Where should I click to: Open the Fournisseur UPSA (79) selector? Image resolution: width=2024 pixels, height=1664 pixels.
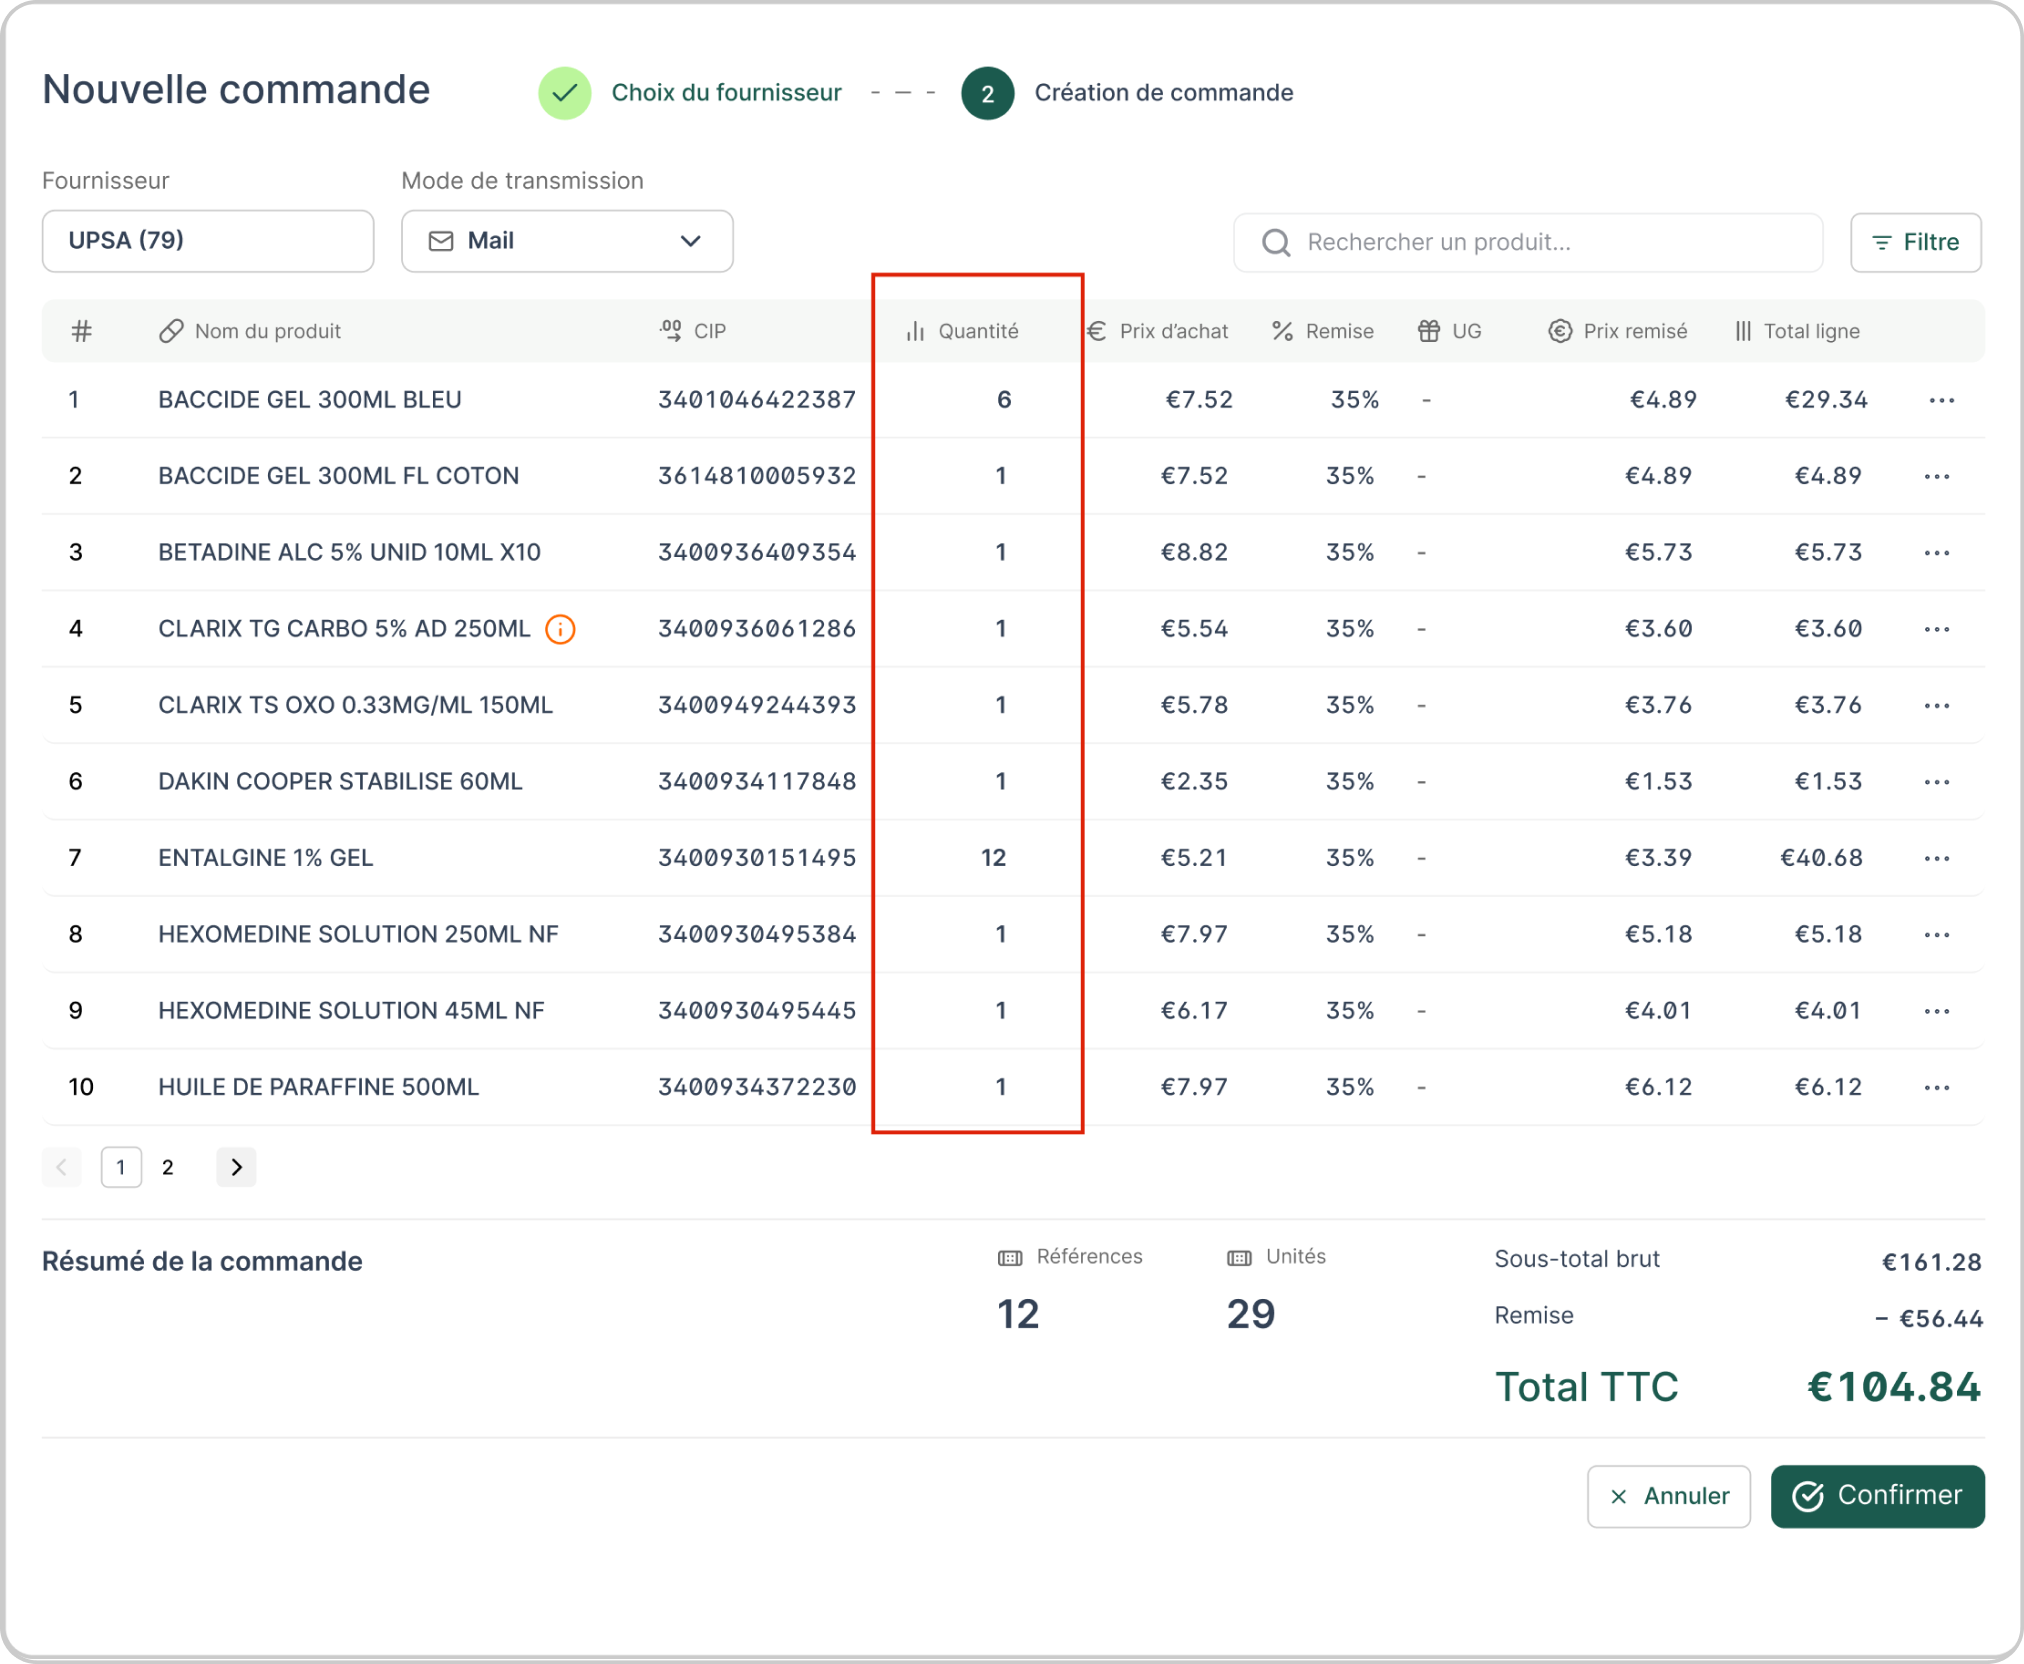coord(208,241)
